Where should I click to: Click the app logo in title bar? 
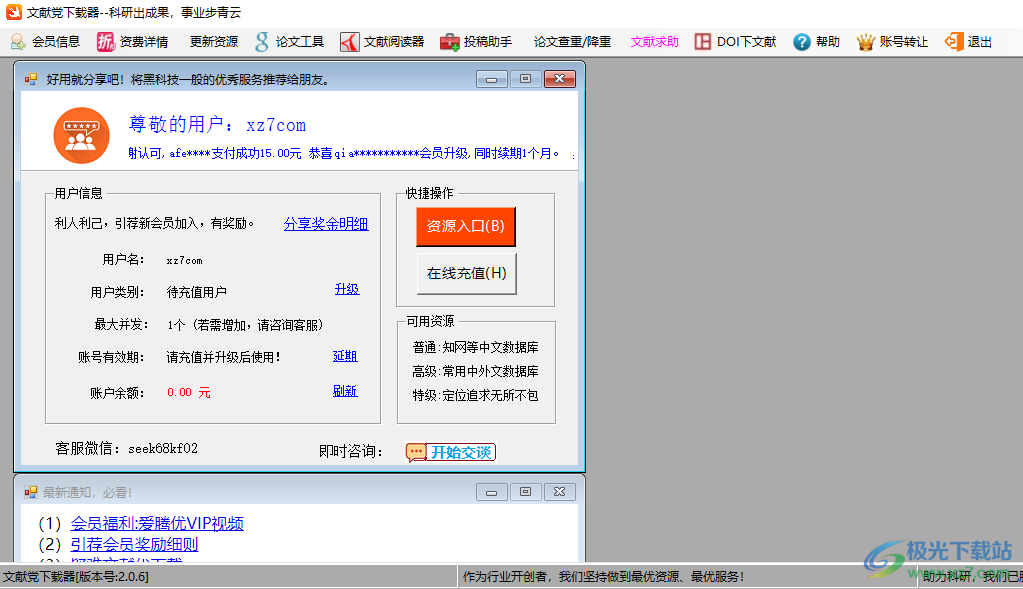14,12
